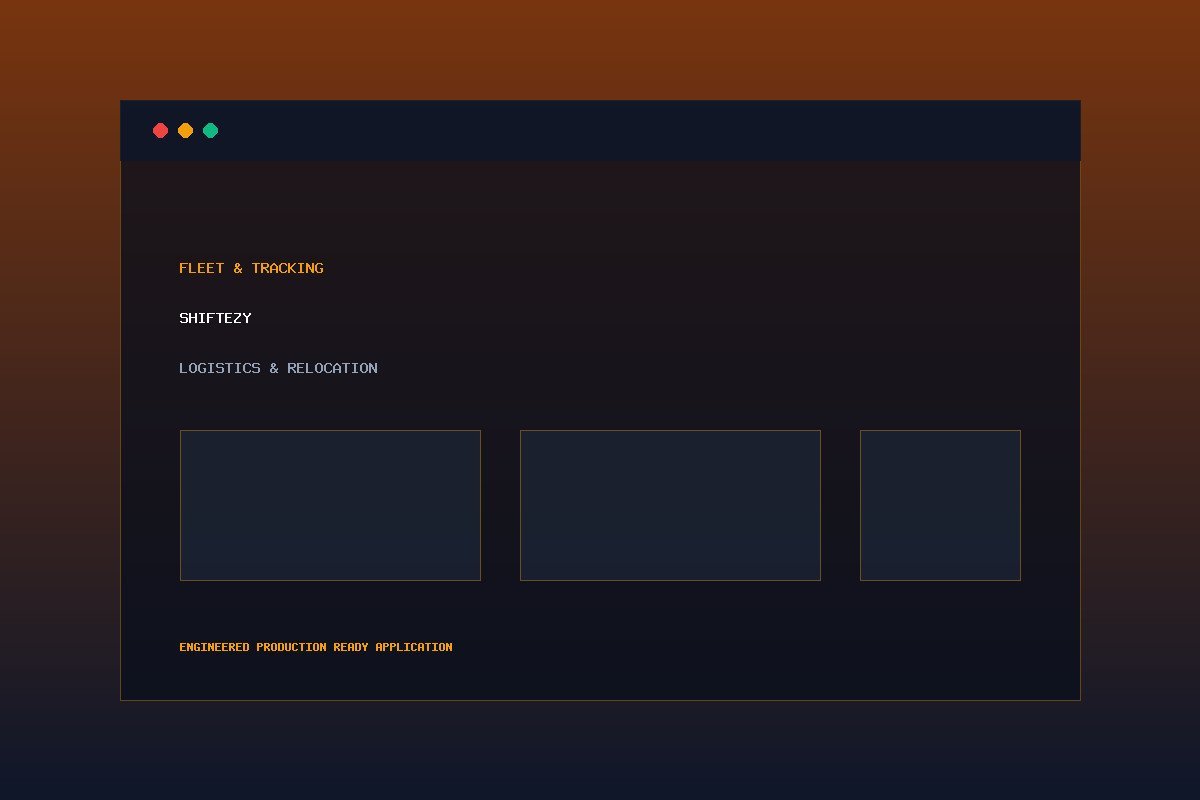Click the red close window dot

coord(160,131)
